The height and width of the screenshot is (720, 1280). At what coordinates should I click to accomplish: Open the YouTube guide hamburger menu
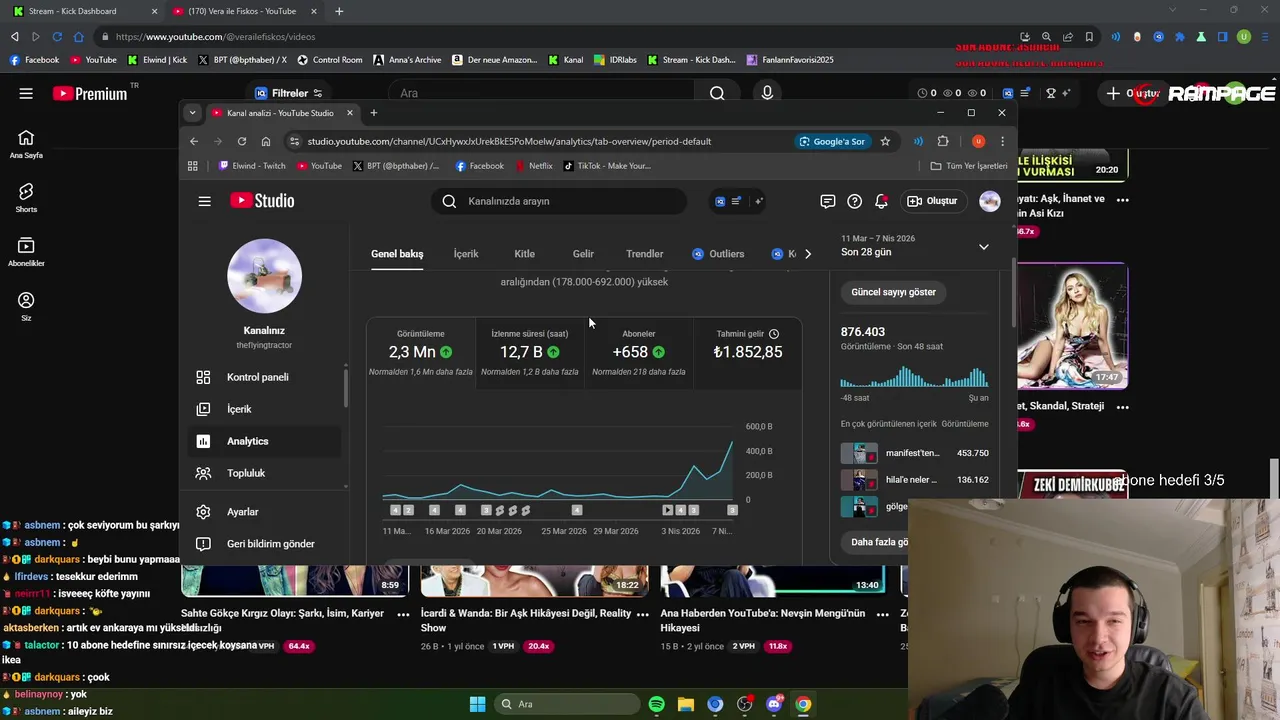[x=26, y=93]
